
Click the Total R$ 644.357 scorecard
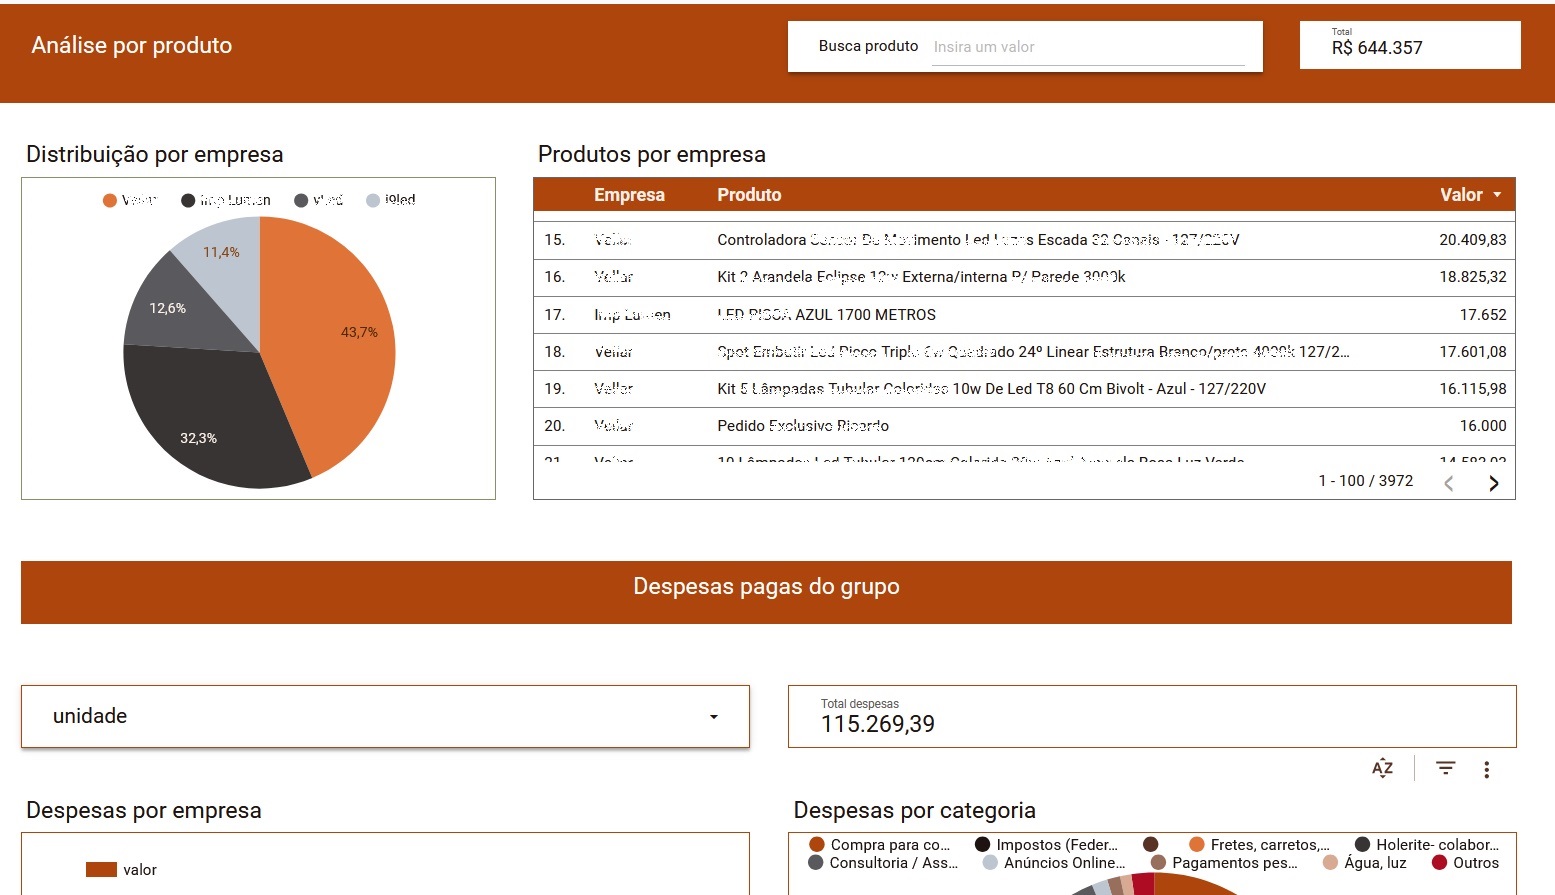click(1409, 45)
